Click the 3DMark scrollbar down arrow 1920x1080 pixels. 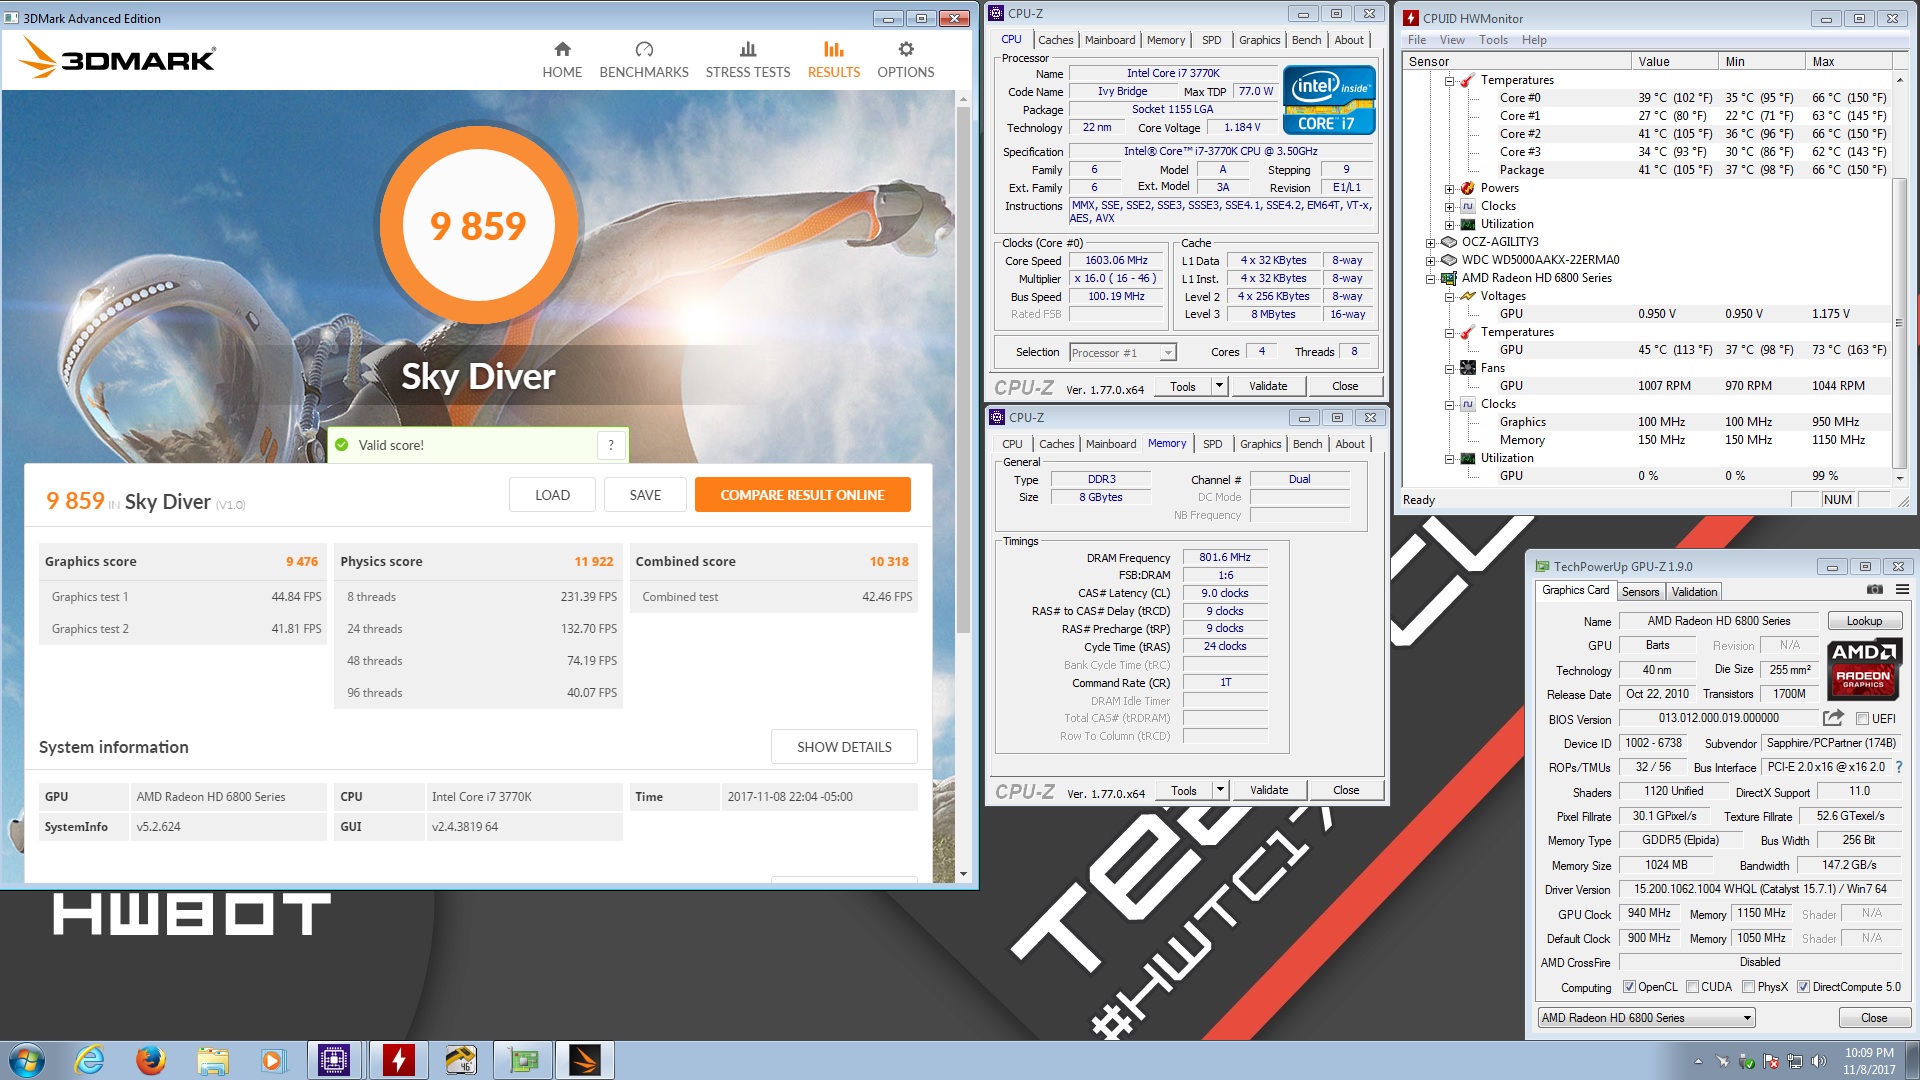(963, 874)
